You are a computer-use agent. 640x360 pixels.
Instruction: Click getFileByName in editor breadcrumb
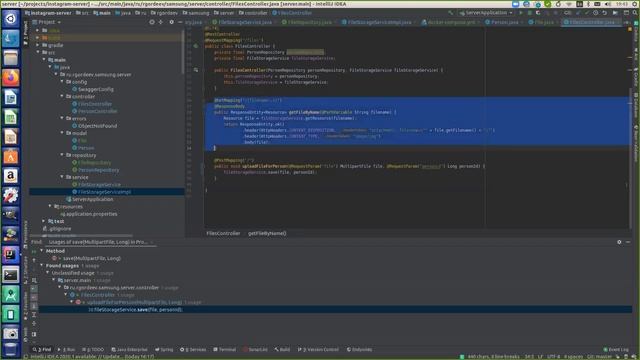click(x=267, y=233)
